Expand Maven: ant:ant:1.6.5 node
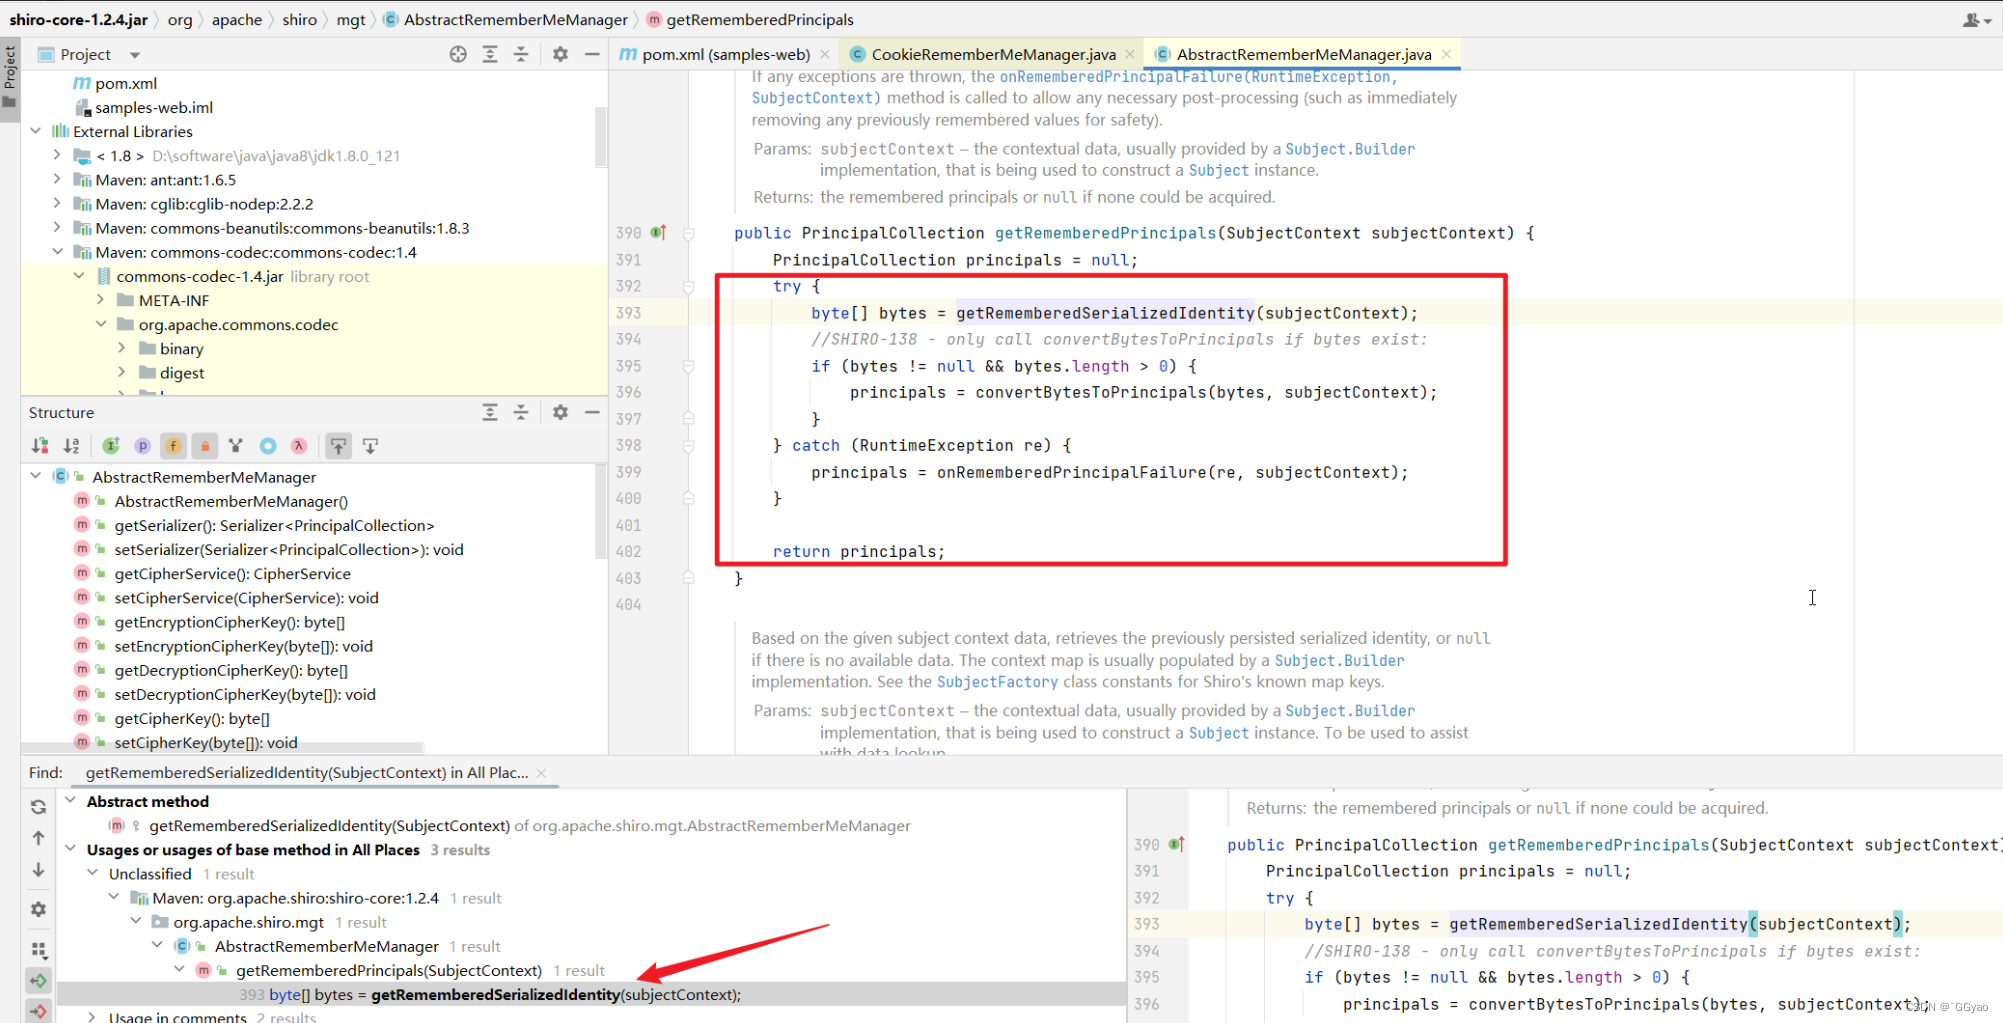2003x1023 pixels. (x=57, y=179)
